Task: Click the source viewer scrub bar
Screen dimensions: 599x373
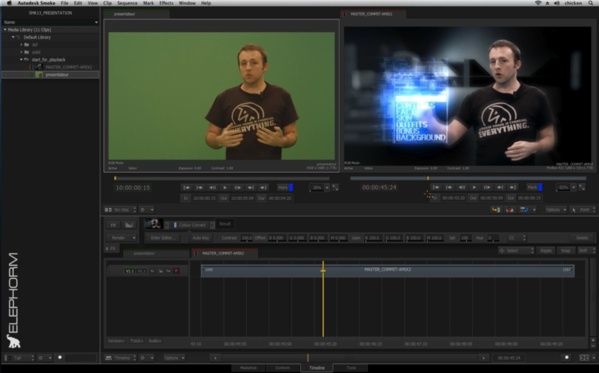Action: tap(222, 178)
